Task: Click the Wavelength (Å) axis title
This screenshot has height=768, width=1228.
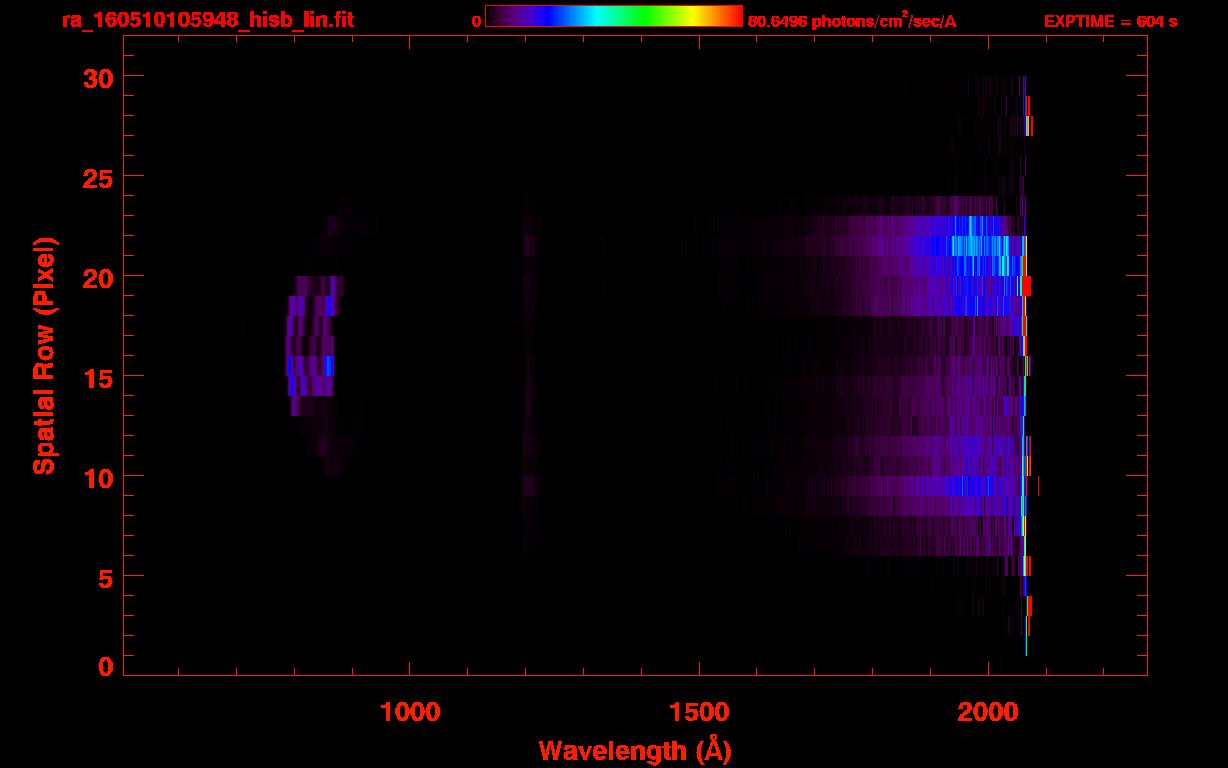Action: (635, 749)
